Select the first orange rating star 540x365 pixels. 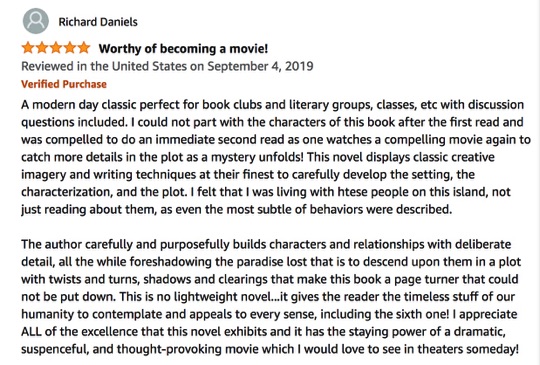(28, 48)
